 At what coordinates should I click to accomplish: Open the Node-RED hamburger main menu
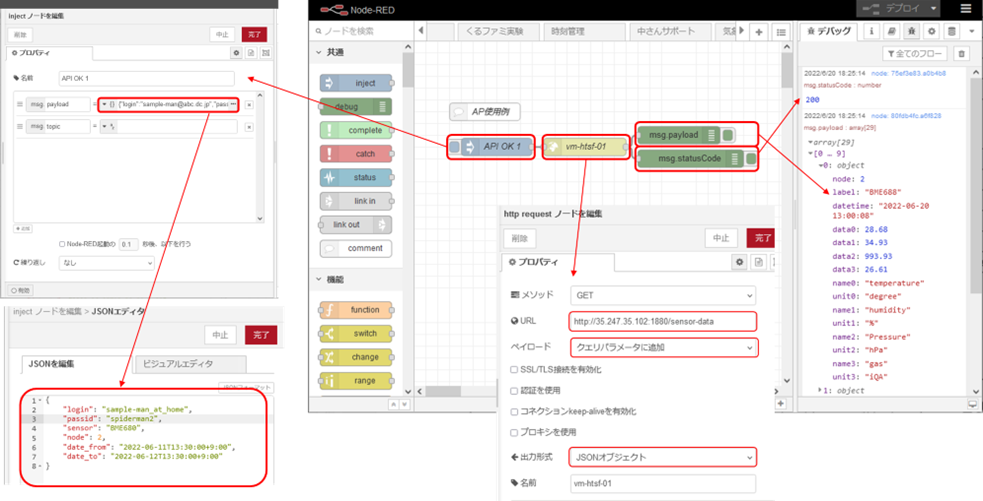coord(965,9)
